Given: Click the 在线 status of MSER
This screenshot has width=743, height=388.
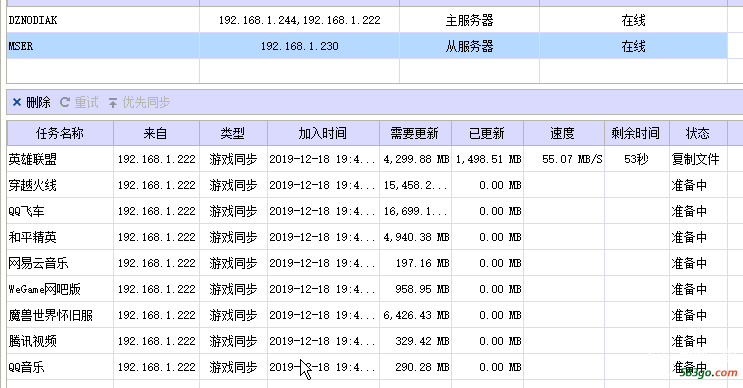Looking at the screenshot, I should (633, 46).
